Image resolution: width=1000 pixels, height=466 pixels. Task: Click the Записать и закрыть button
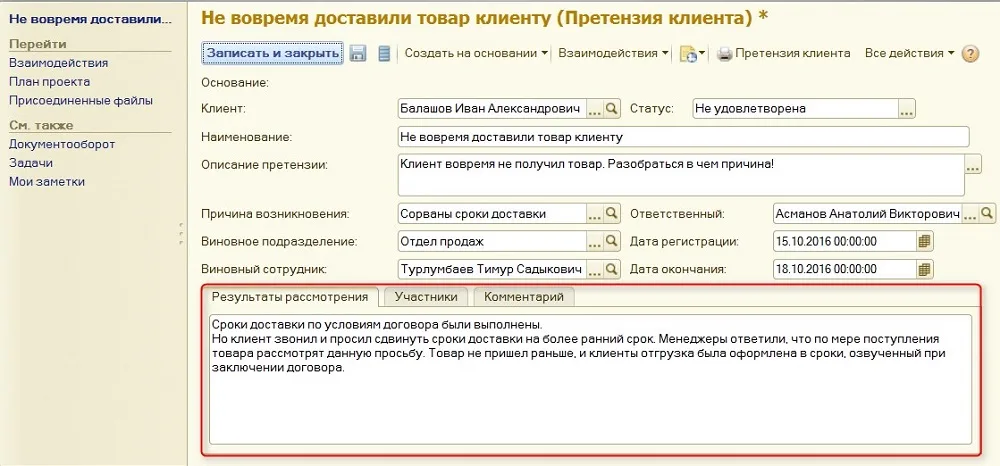click(273, 54)
